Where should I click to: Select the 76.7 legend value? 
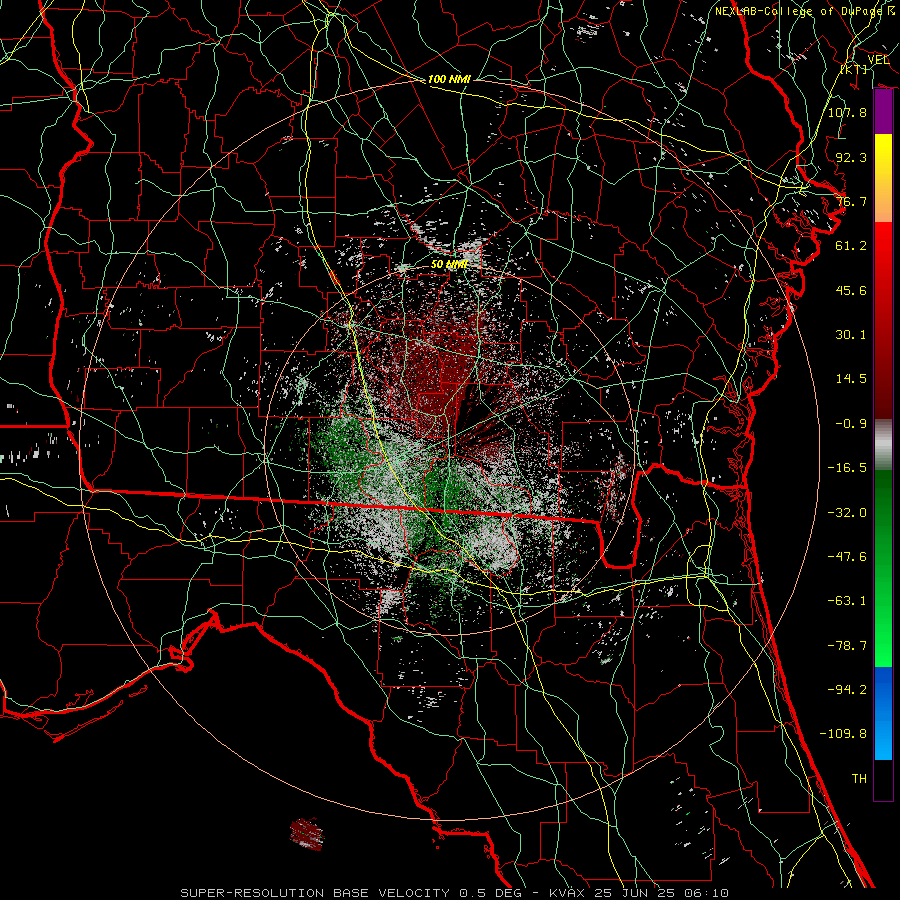851,201
